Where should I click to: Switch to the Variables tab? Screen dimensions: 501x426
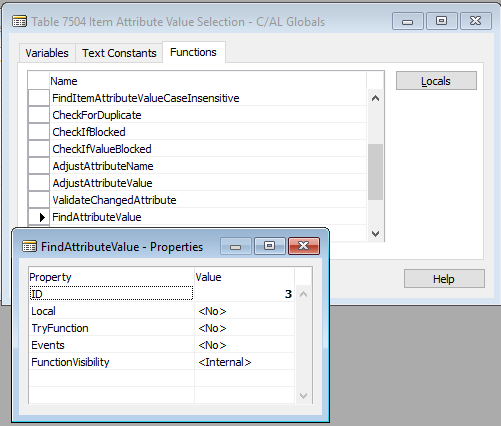(x=47, y=53)
